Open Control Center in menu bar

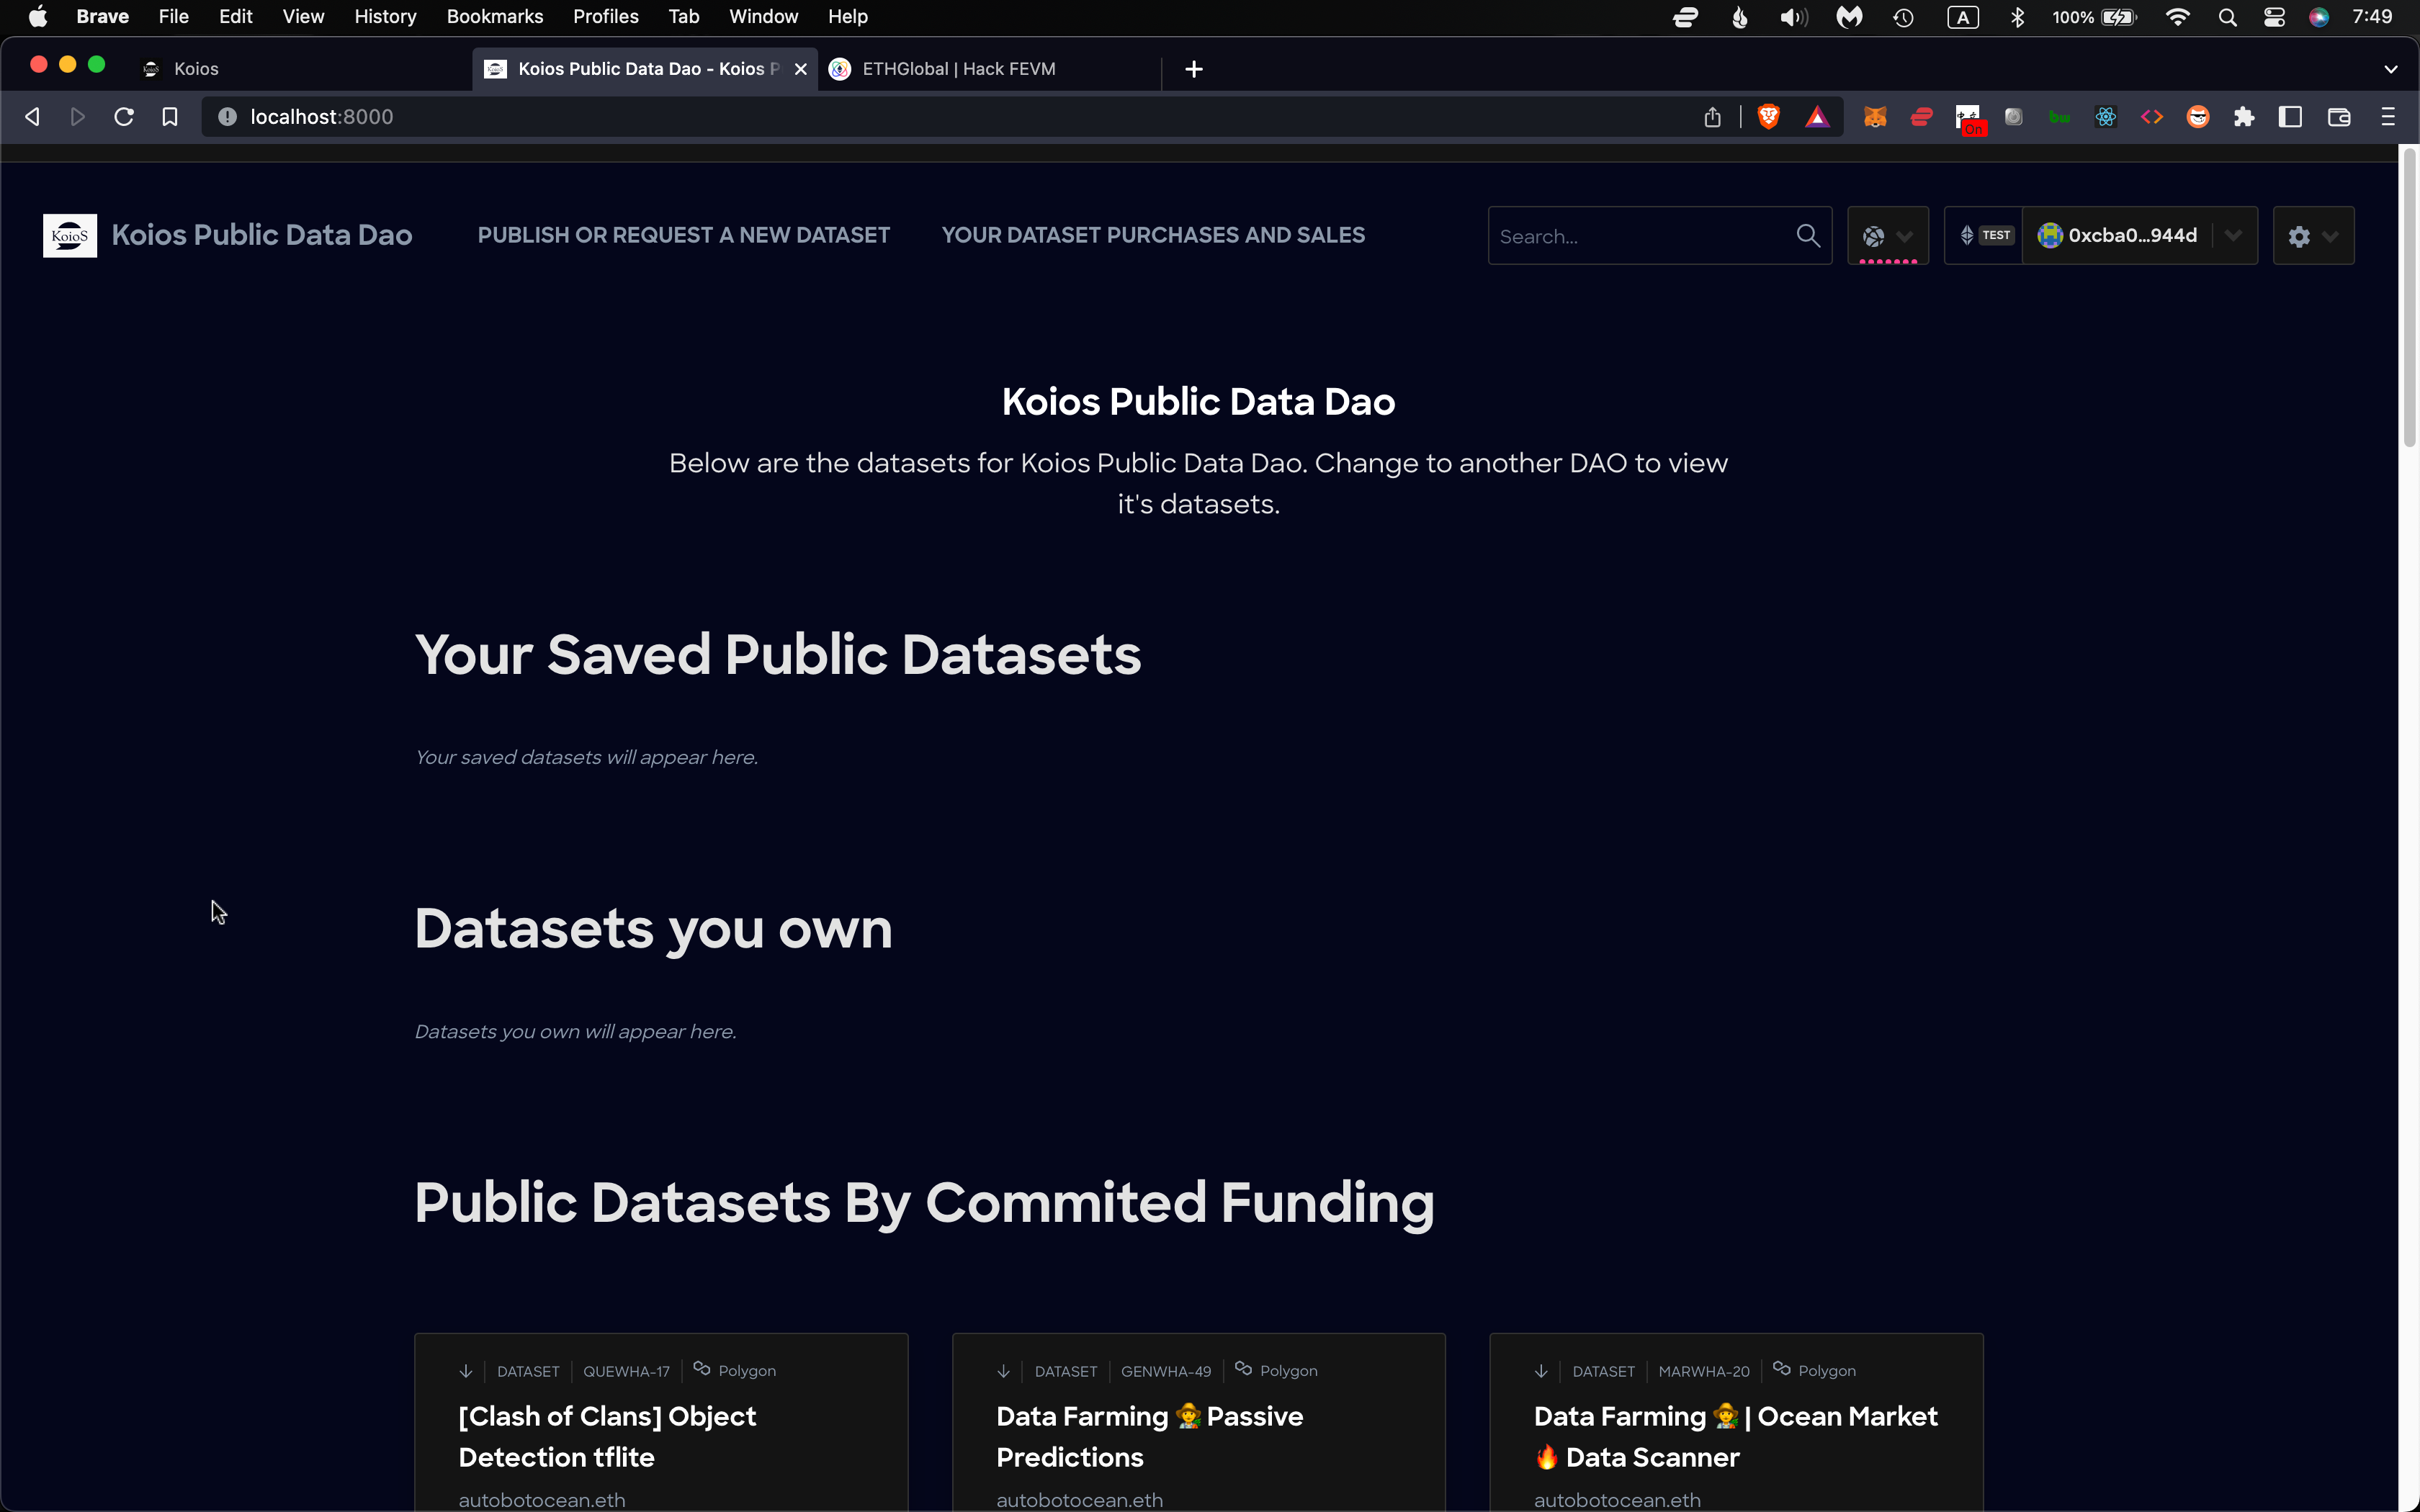(2273, 17)
